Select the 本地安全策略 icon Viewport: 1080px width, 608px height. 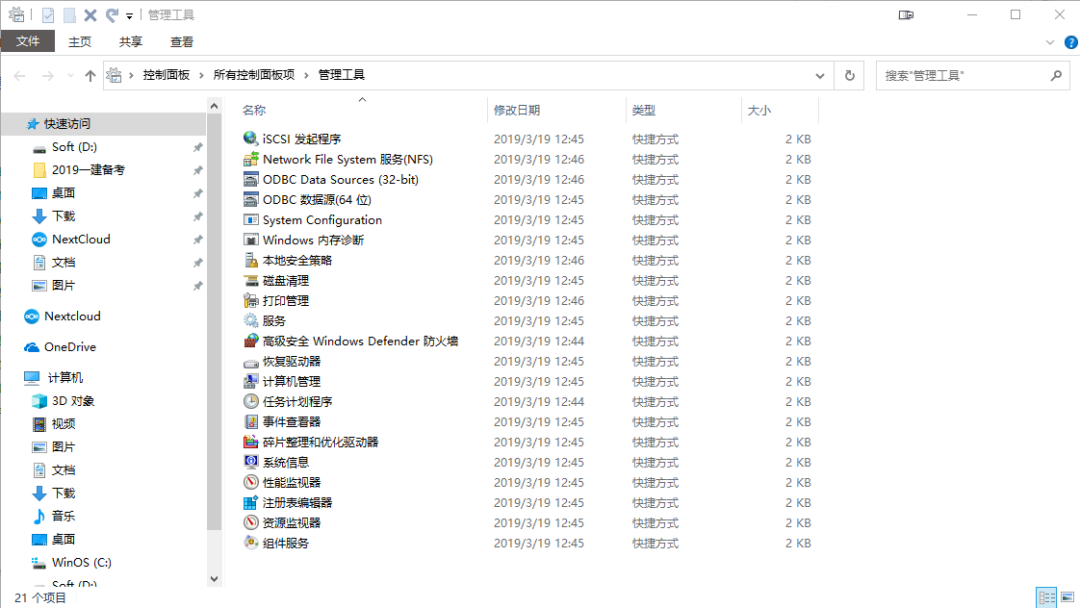pos(251,260)
